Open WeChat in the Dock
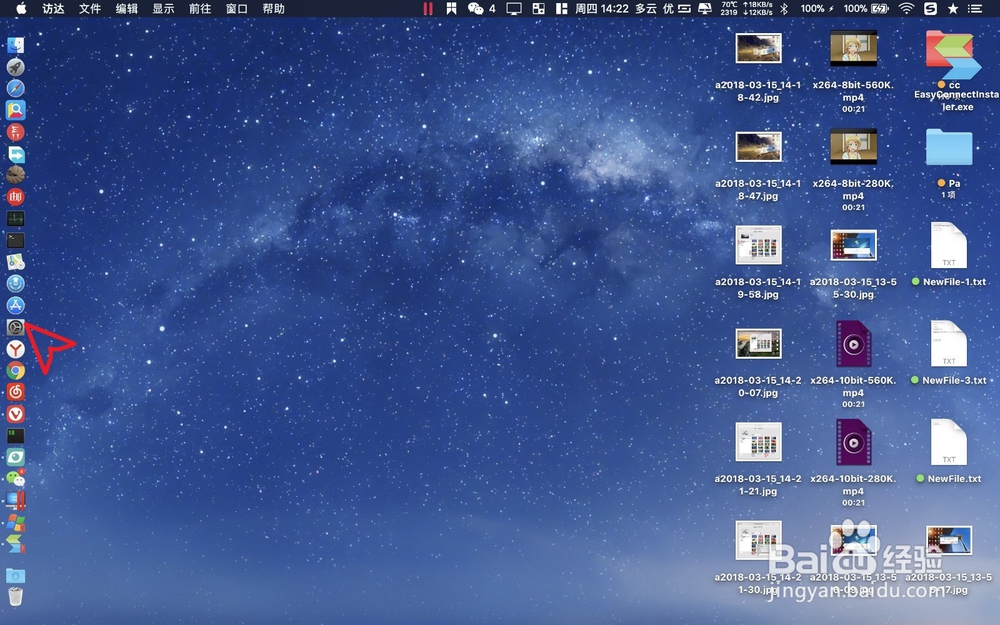The width and height of the screenshot is (1000, 625). 15,478
